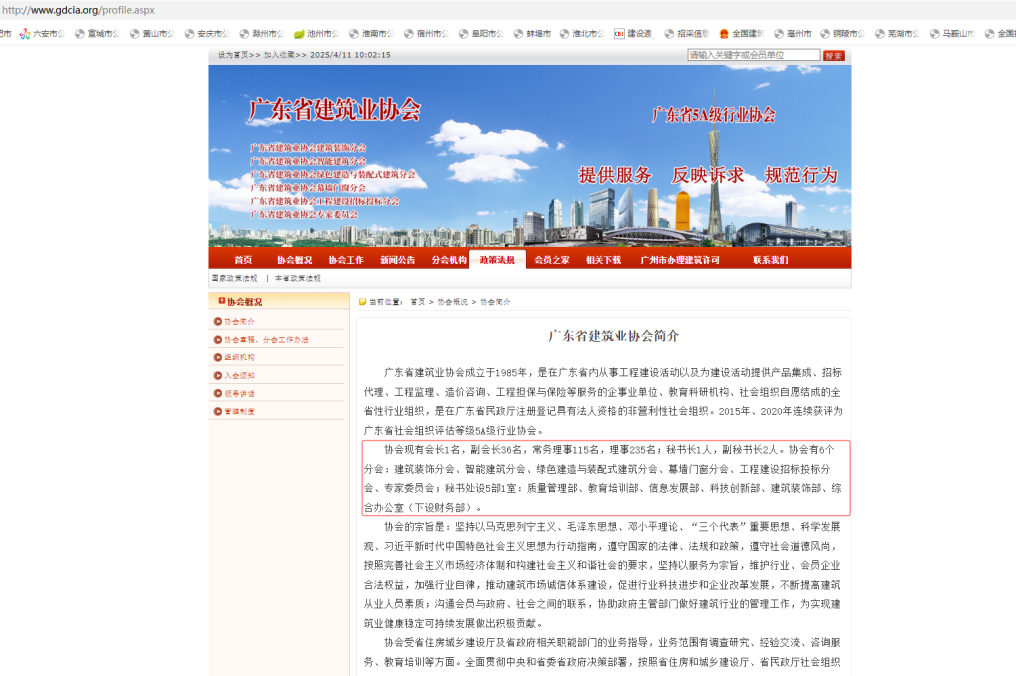Click the 搜索 search button
The width and height of the screenshot is (1016, 676).
coord(834,55)
